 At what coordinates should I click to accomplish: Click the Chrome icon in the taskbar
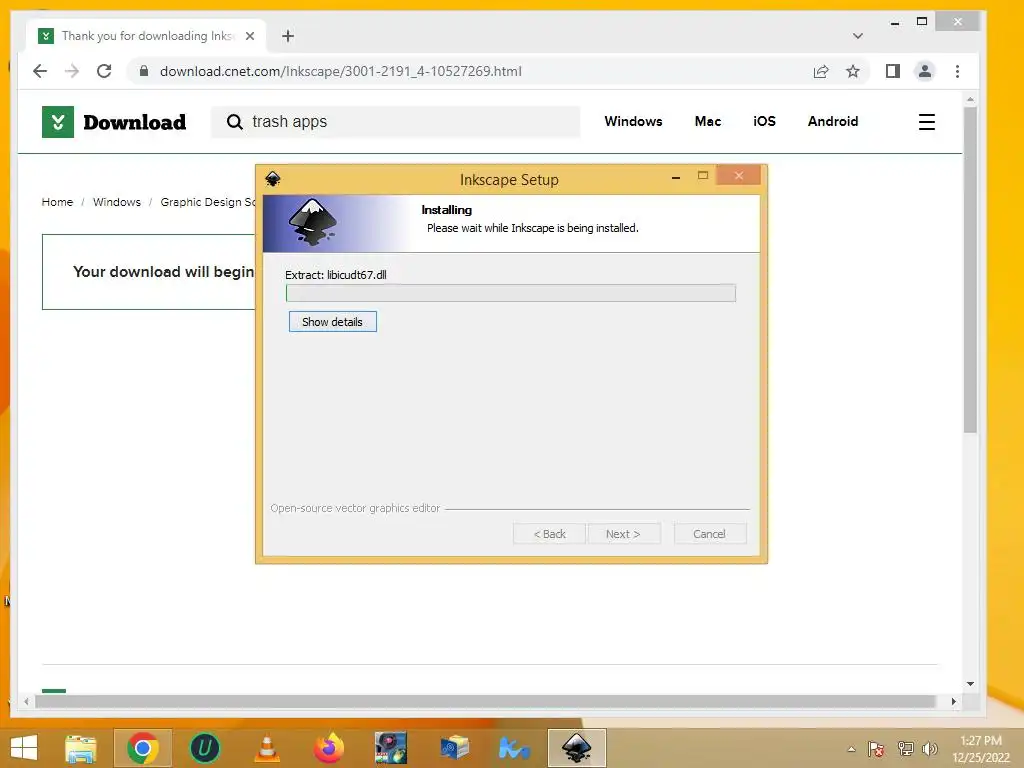143,748
